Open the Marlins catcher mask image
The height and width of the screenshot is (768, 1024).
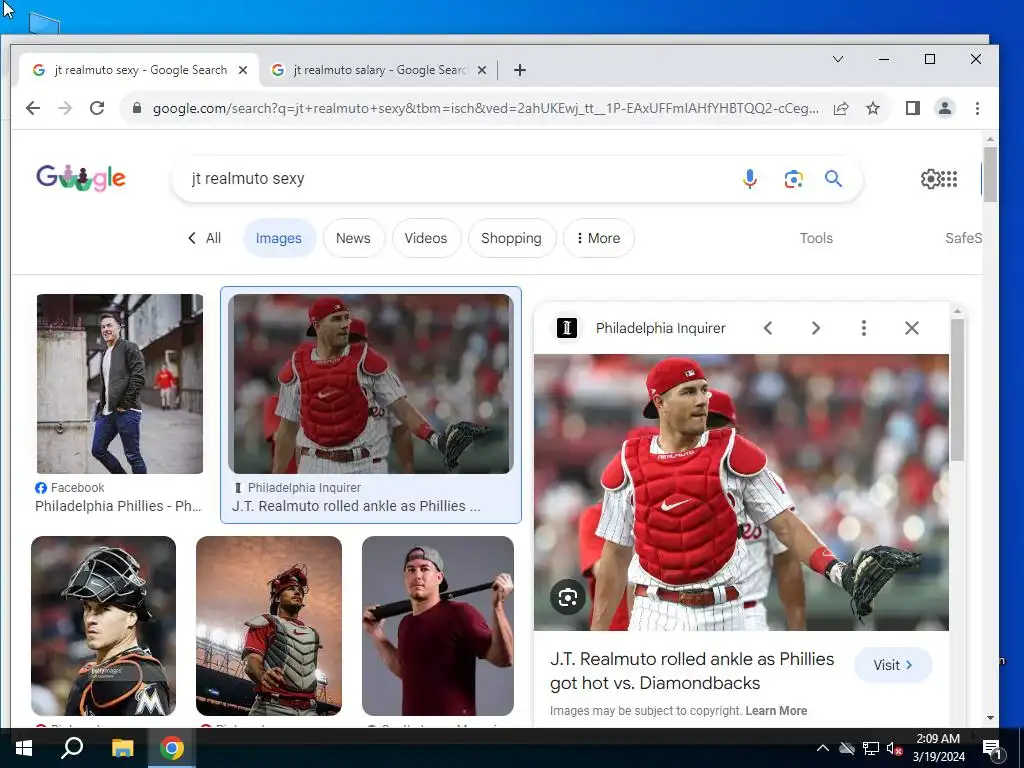[103, 626]
